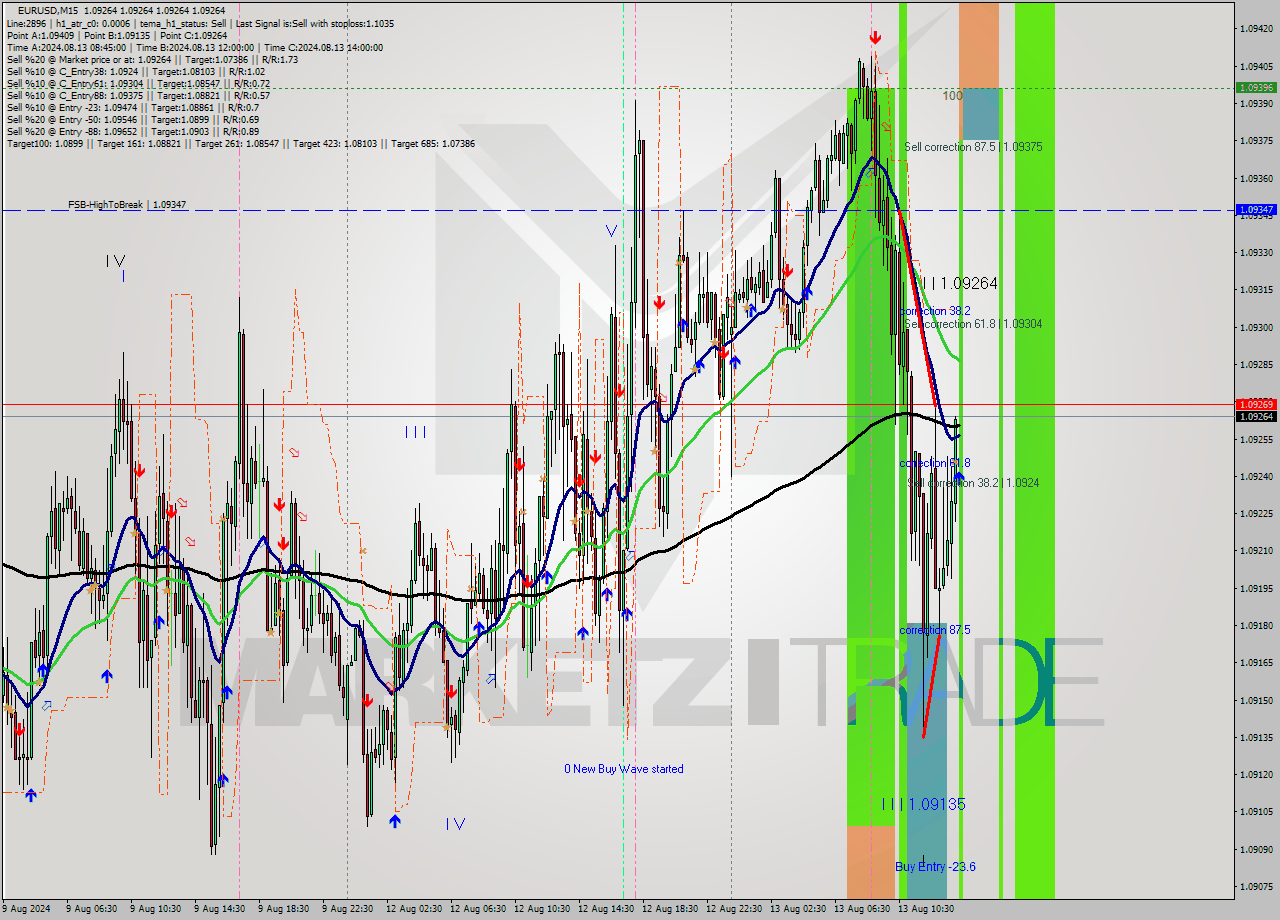
Task: Click the 'Buy Entry -23.6' label
Action: pos(935,867)
